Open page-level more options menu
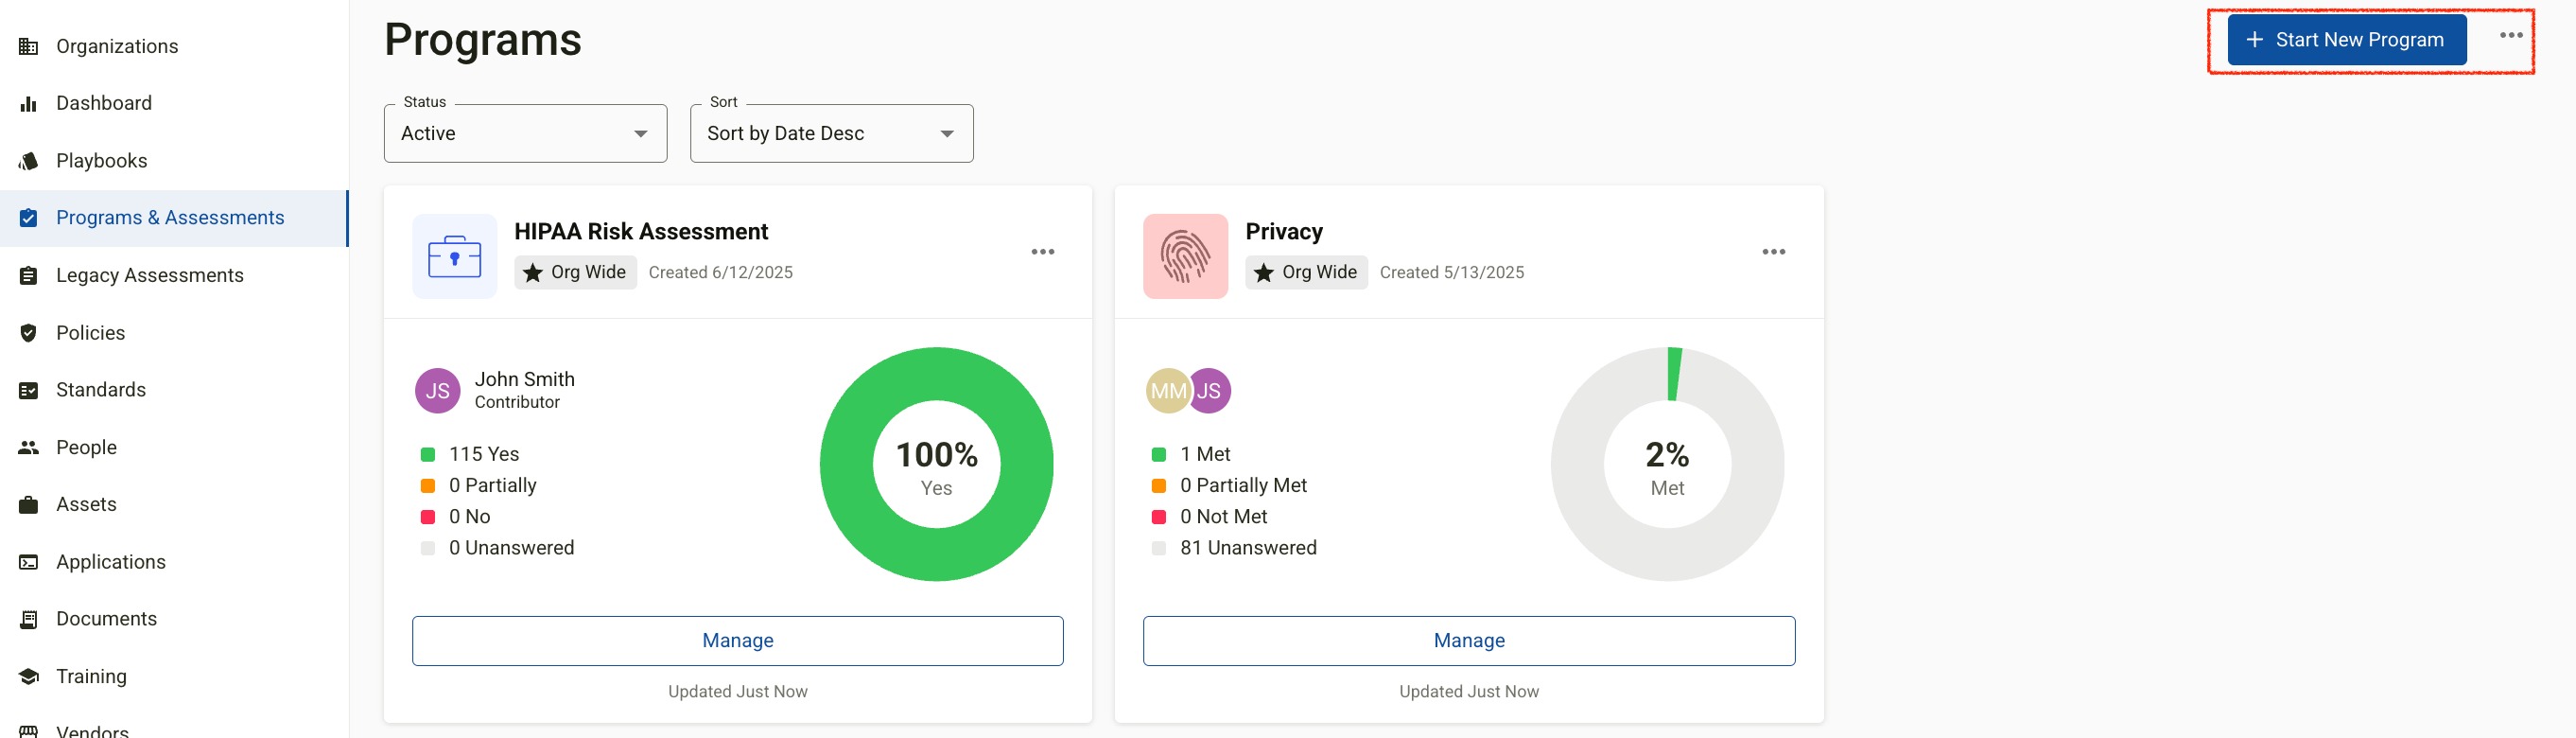 [2510, 35]
